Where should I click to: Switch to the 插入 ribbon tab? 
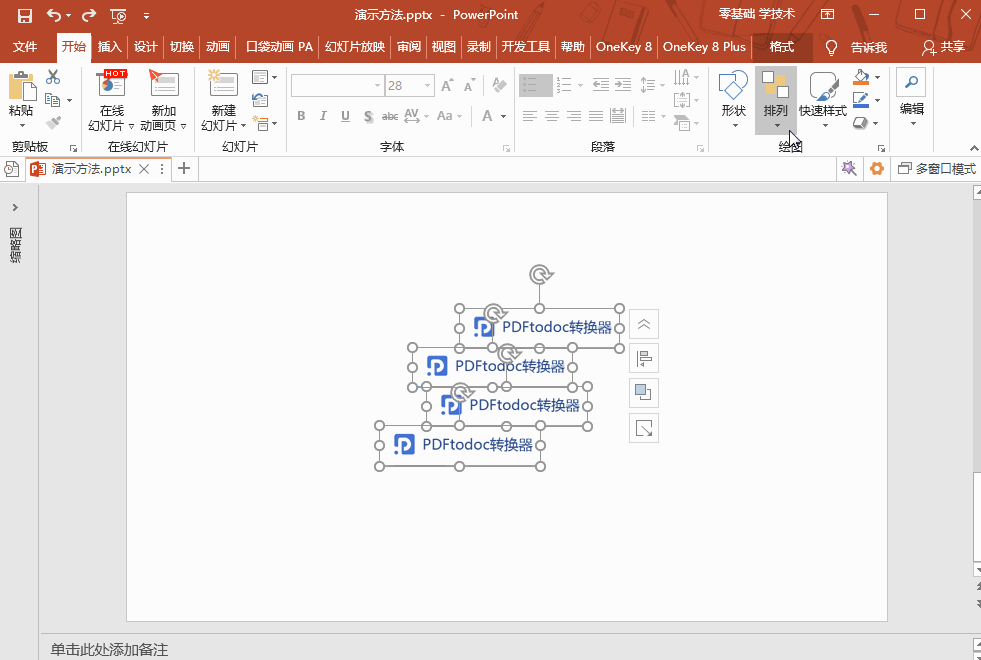tap(109, 47)
